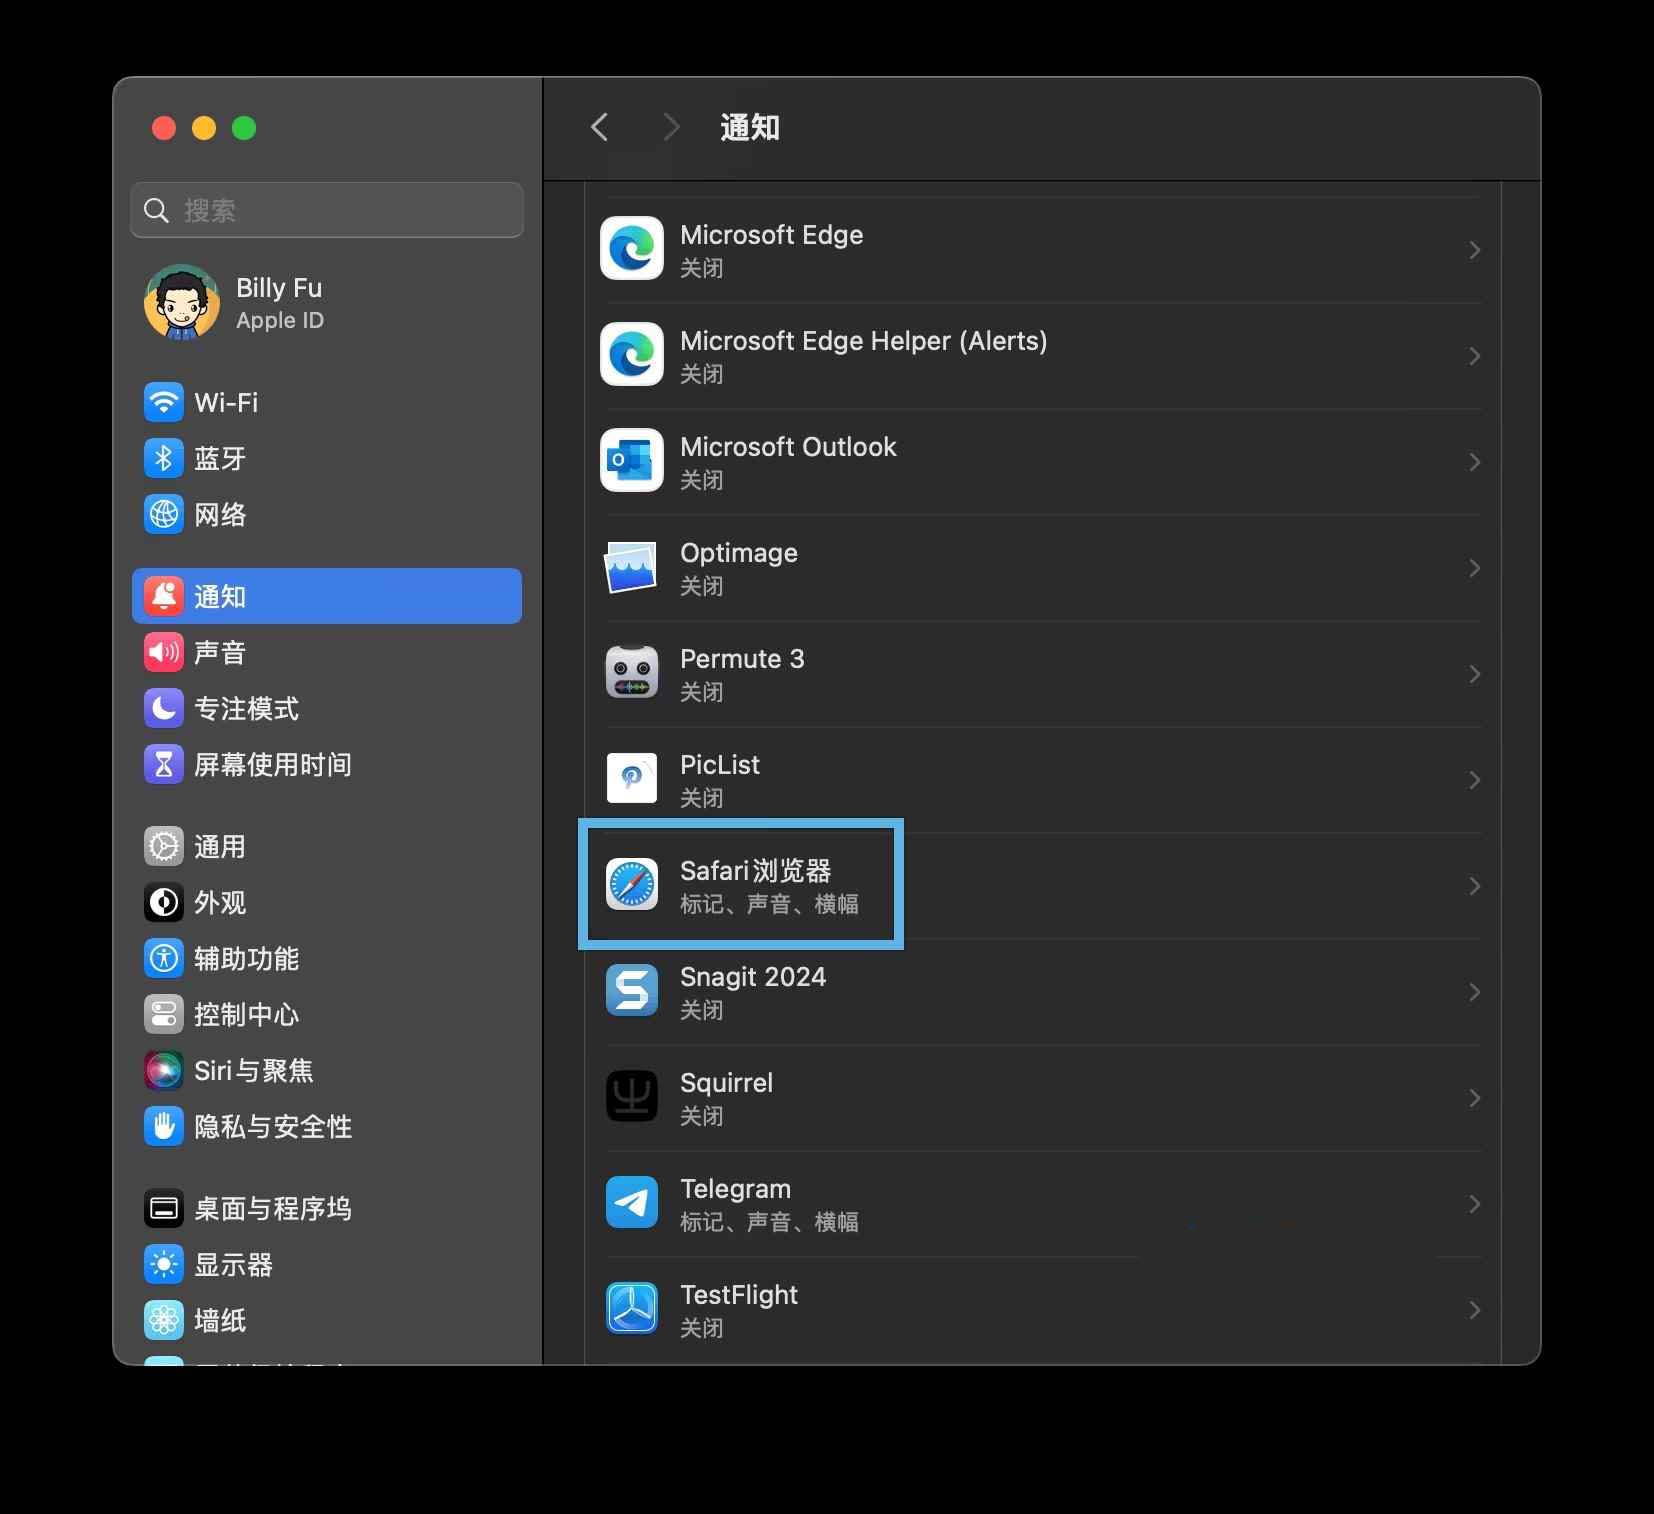The image size is (1654, 1514).
Task: Click the Wi-Fi sidebar icon
Action: click(164, 403)
